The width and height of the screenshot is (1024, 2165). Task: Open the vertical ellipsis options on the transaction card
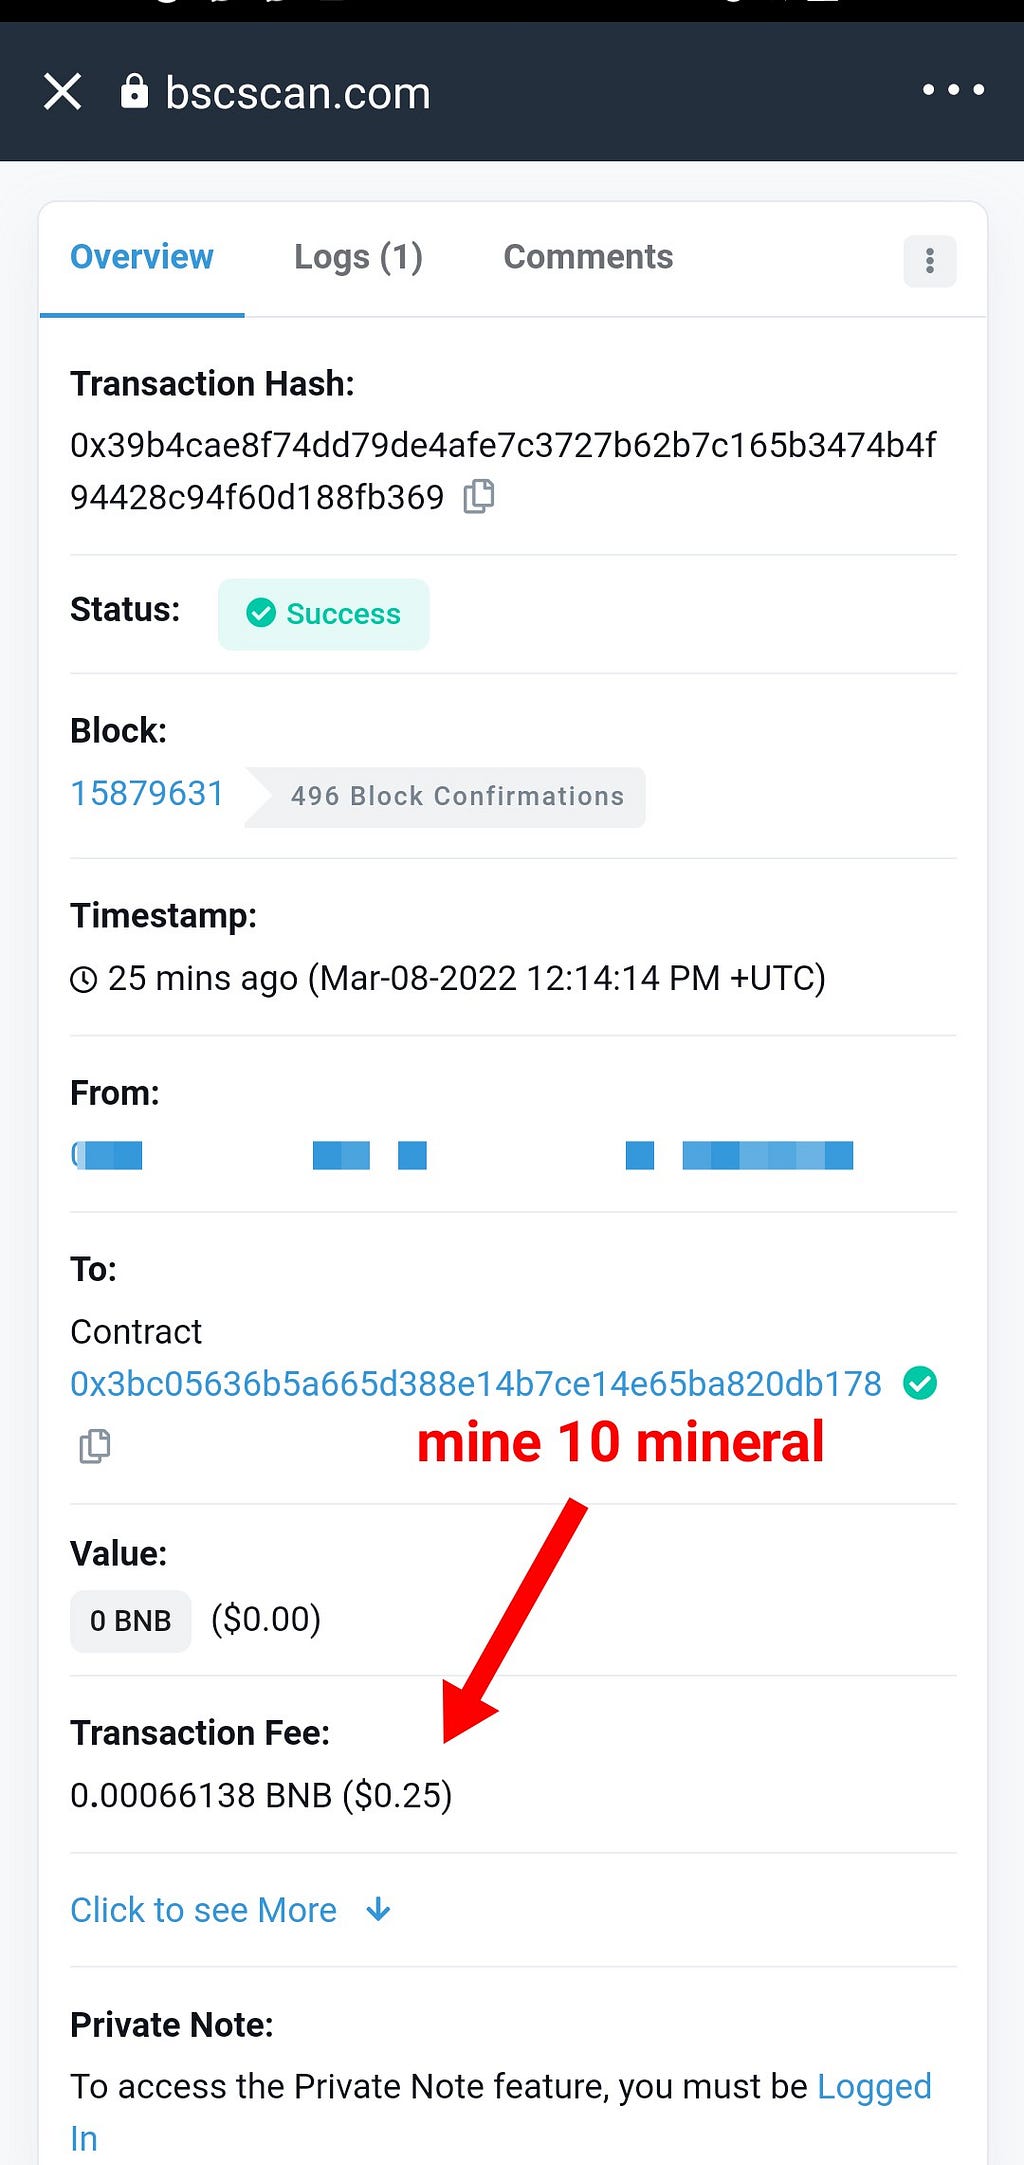tap(930, 261)
